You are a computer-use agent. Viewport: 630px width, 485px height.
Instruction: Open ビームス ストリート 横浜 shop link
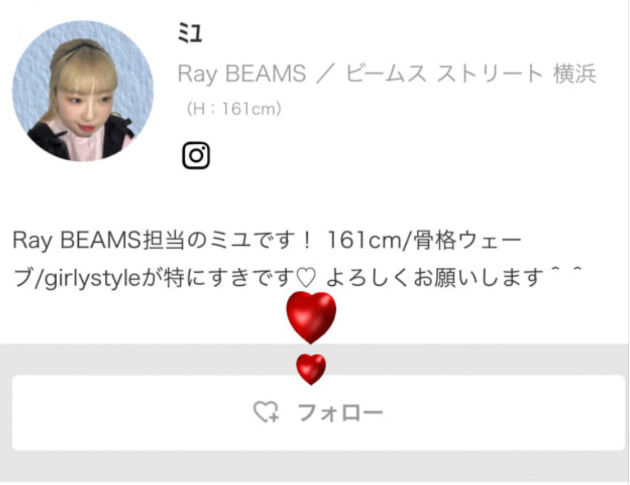[471, 74]
